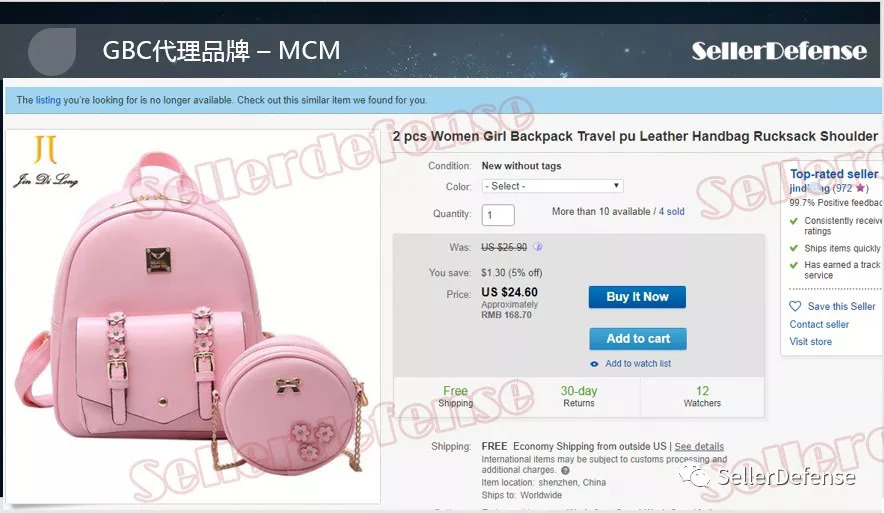Click the question mark icon after additional charges
884x513 pixels.
(x=565, y=470)
